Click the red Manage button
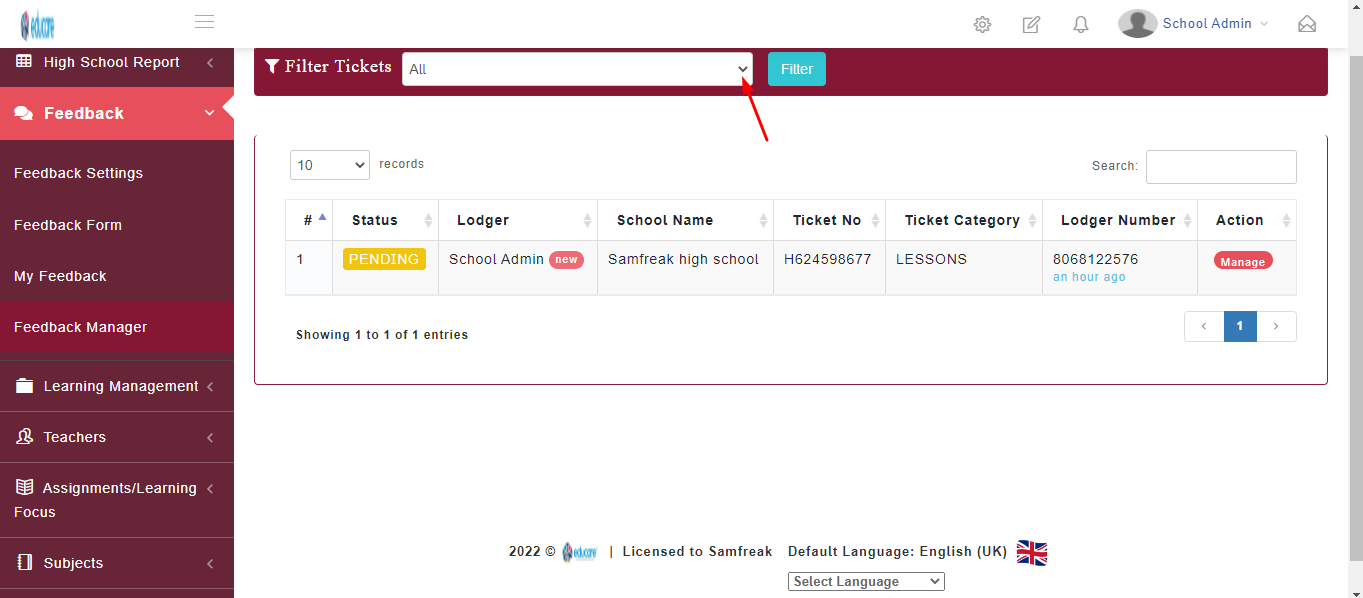 coord(1243,261)
